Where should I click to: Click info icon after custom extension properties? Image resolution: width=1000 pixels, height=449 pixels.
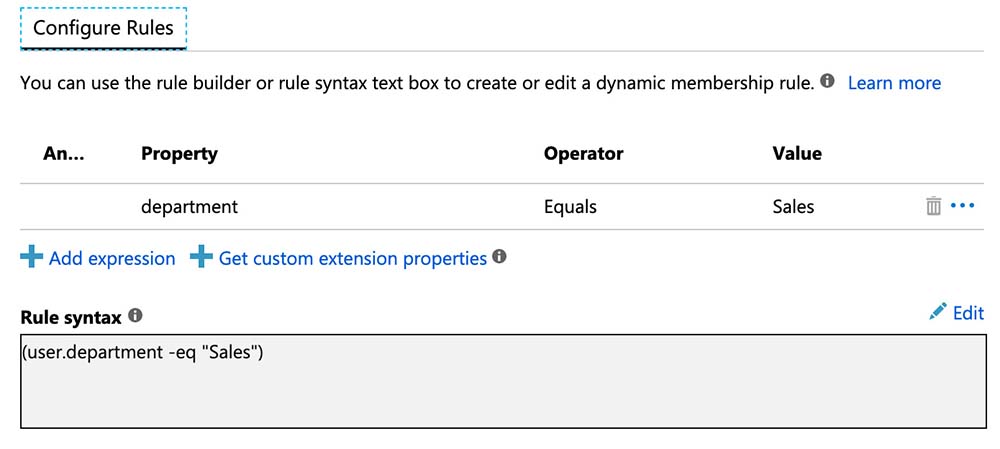pos(500,257)
